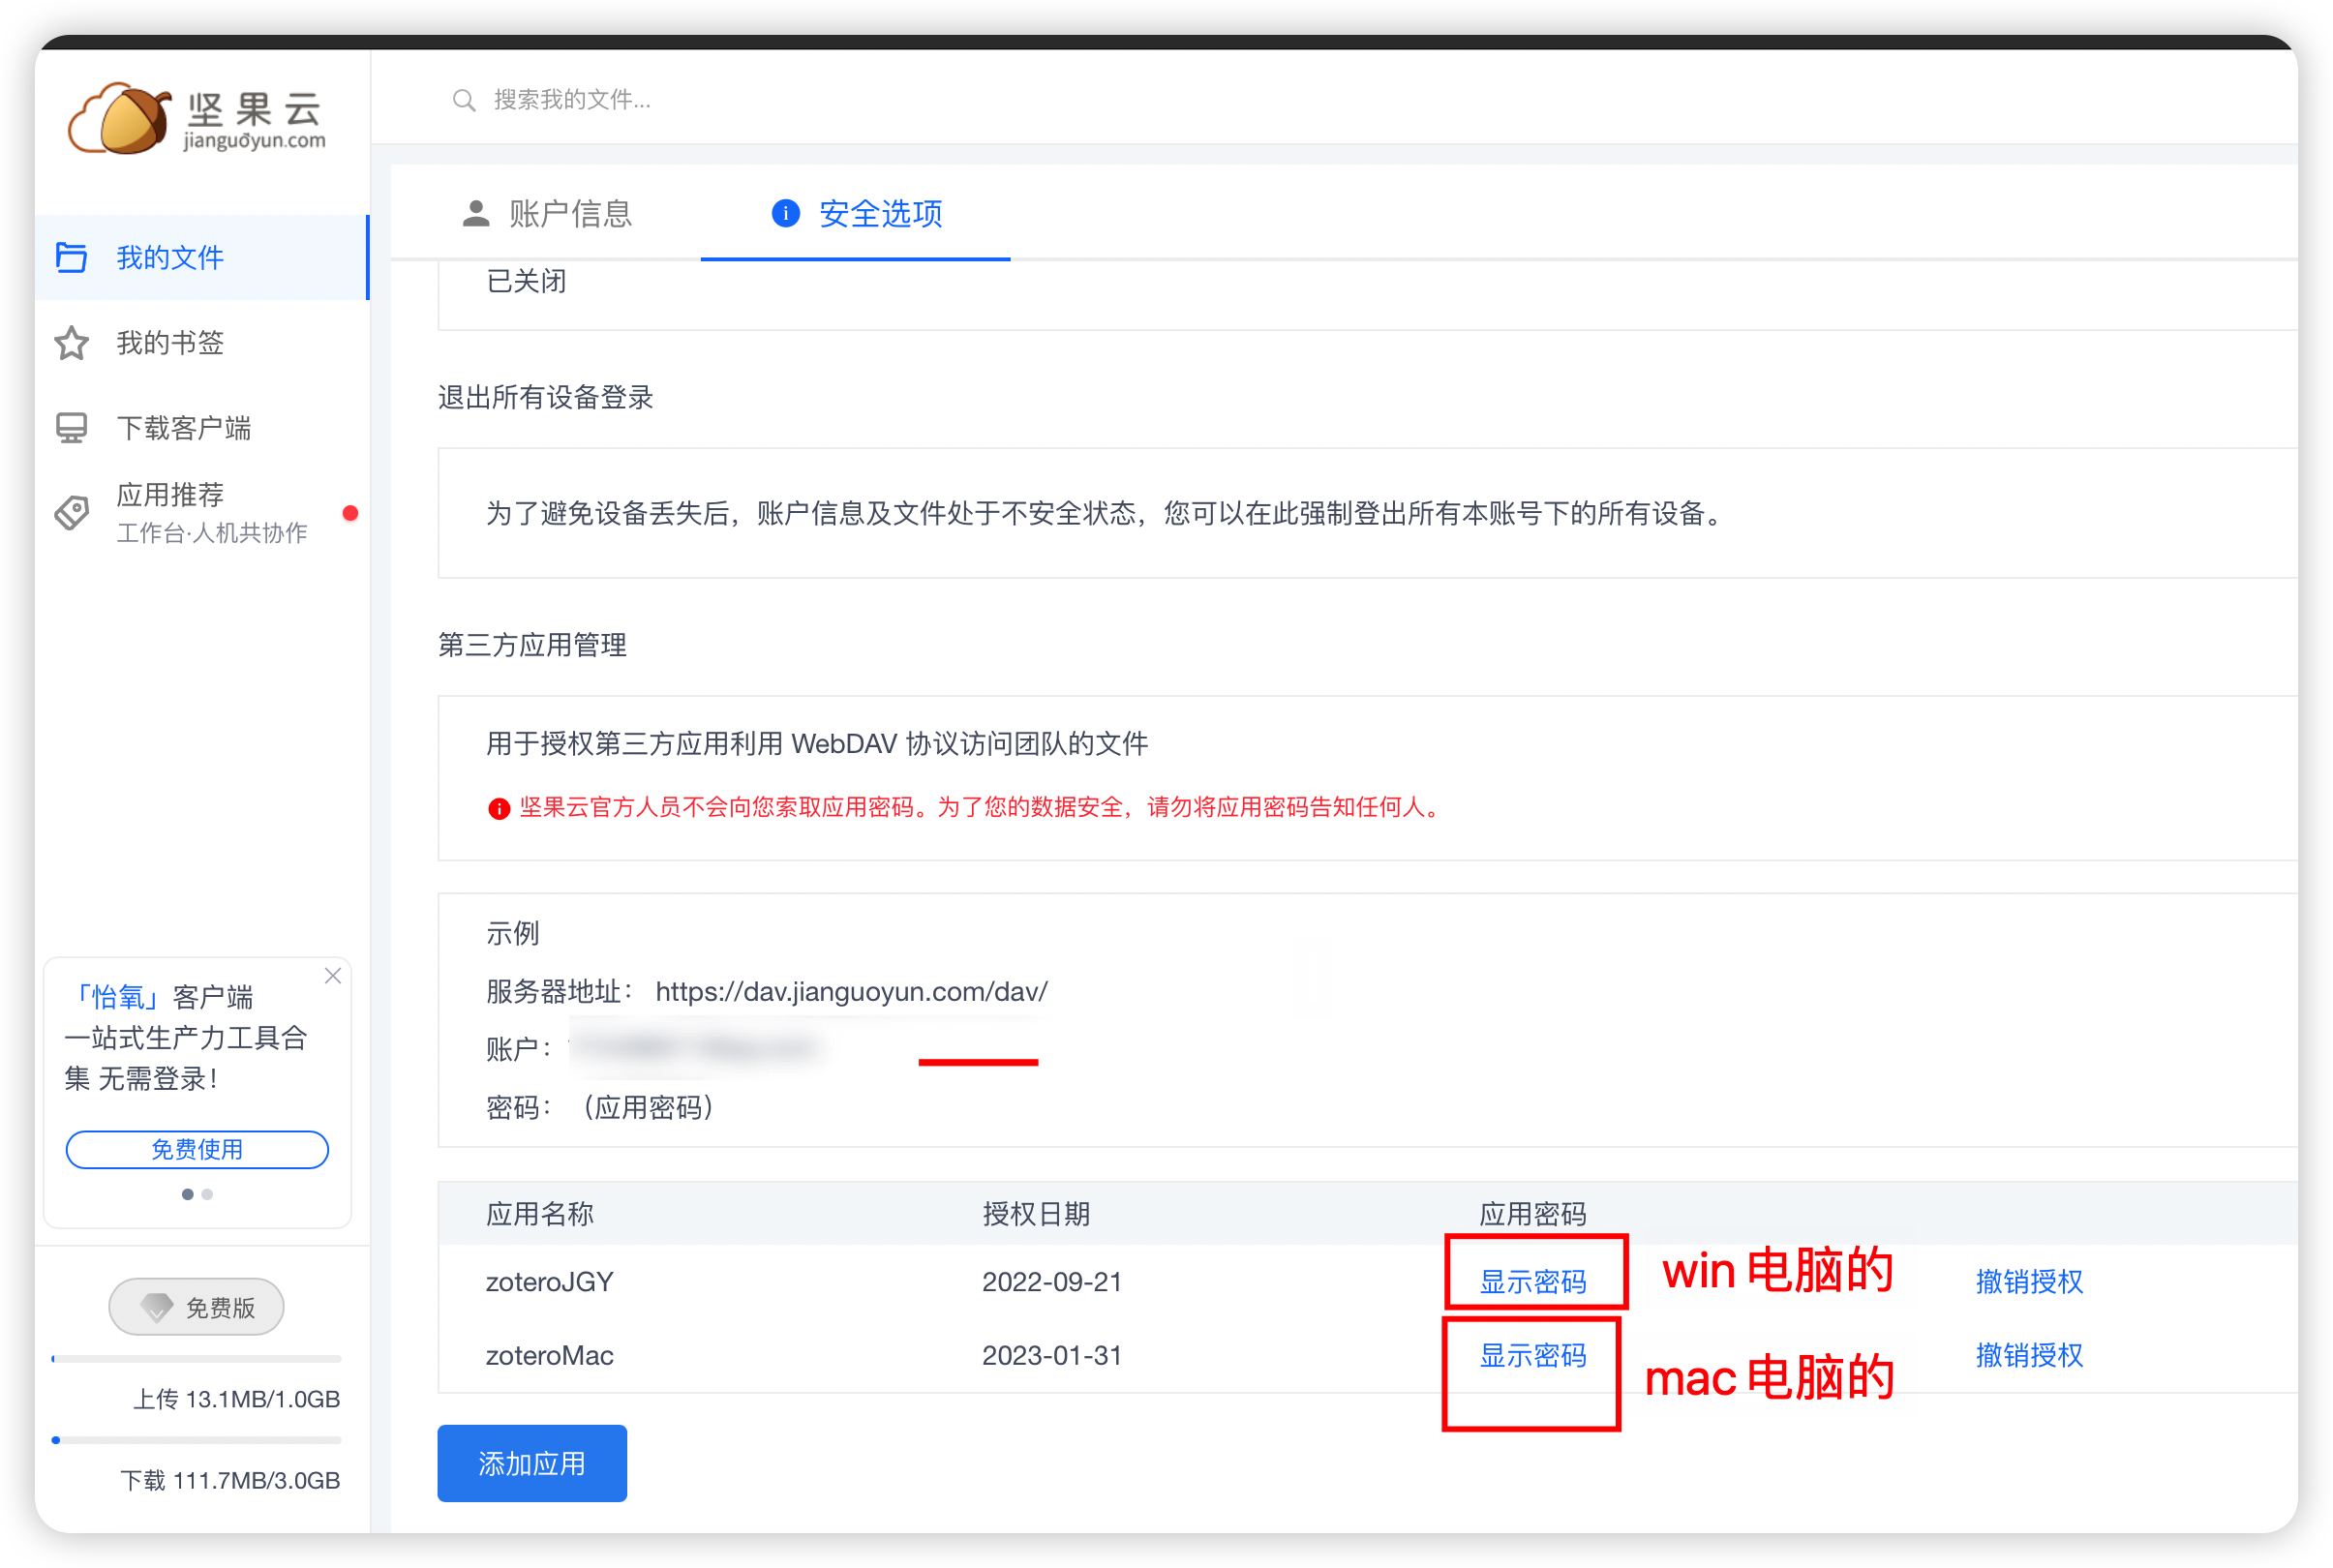Click the info icon on 安全选项 tab
The image size is (2333, 1568).
pyautogui.click(x=786, y=213)
